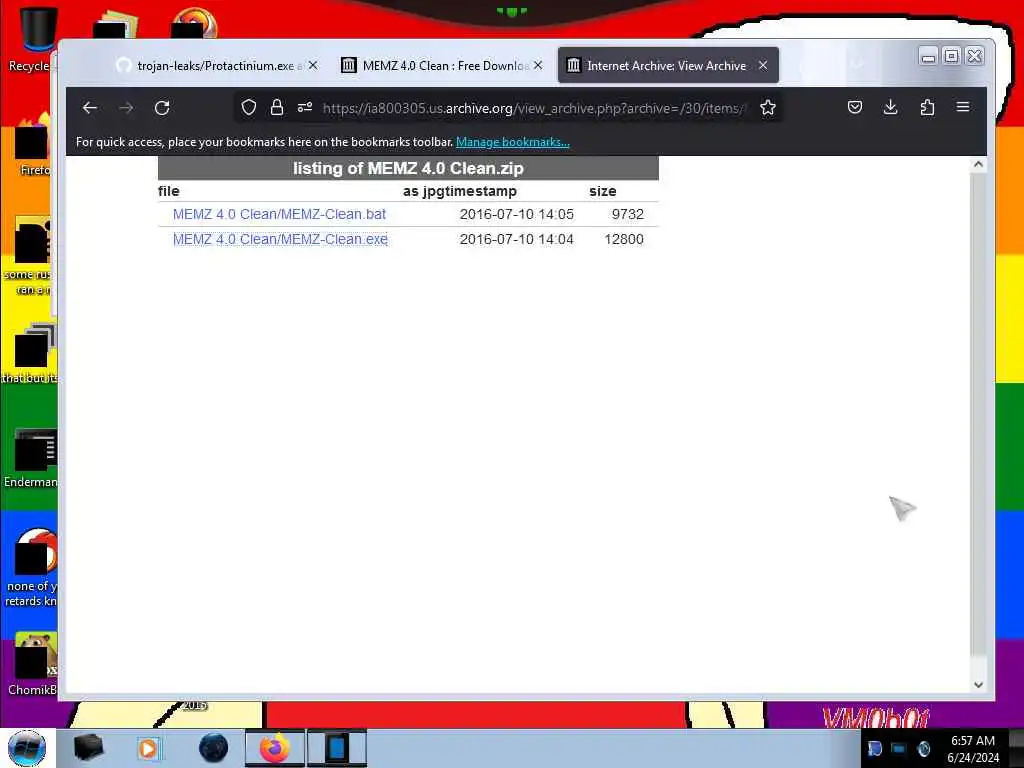
Task: Open MEMZ 4.0 Clean/MEMZ-Clean.exe link
Action: click(280, 239)
